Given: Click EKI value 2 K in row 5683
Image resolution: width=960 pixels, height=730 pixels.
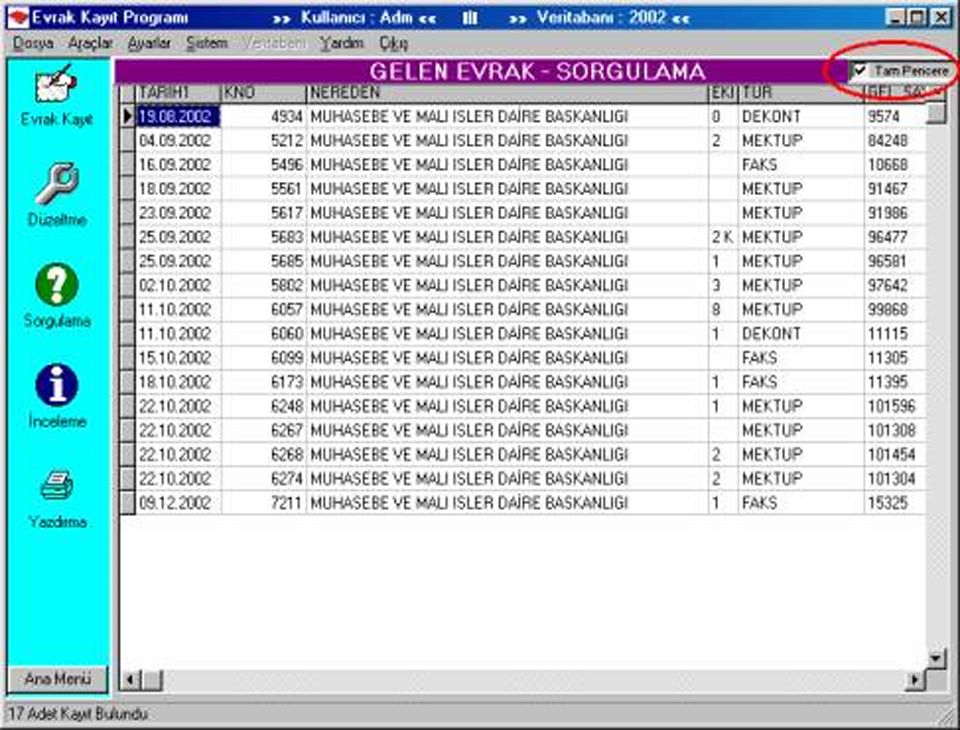Looking at the screenshot, I should click(723, 238).
